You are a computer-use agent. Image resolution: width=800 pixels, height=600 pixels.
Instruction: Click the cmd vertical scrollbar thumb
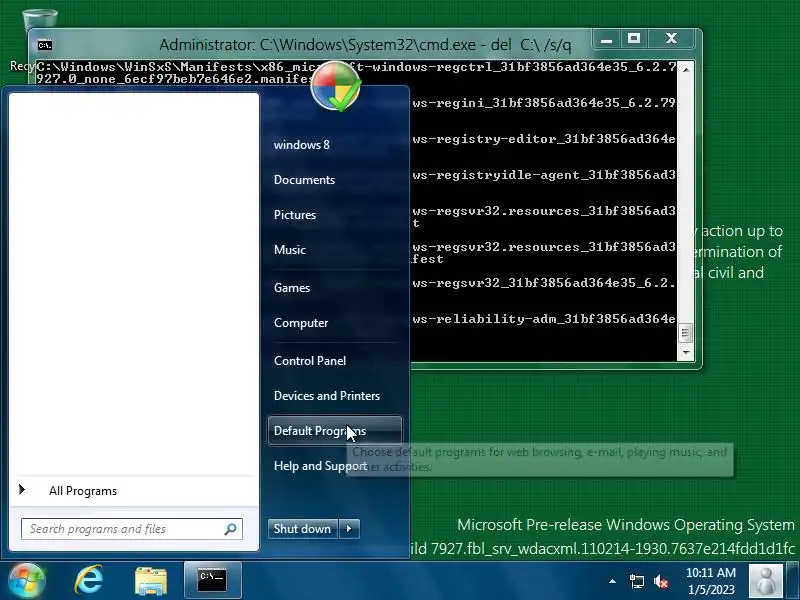click(686, 334)
